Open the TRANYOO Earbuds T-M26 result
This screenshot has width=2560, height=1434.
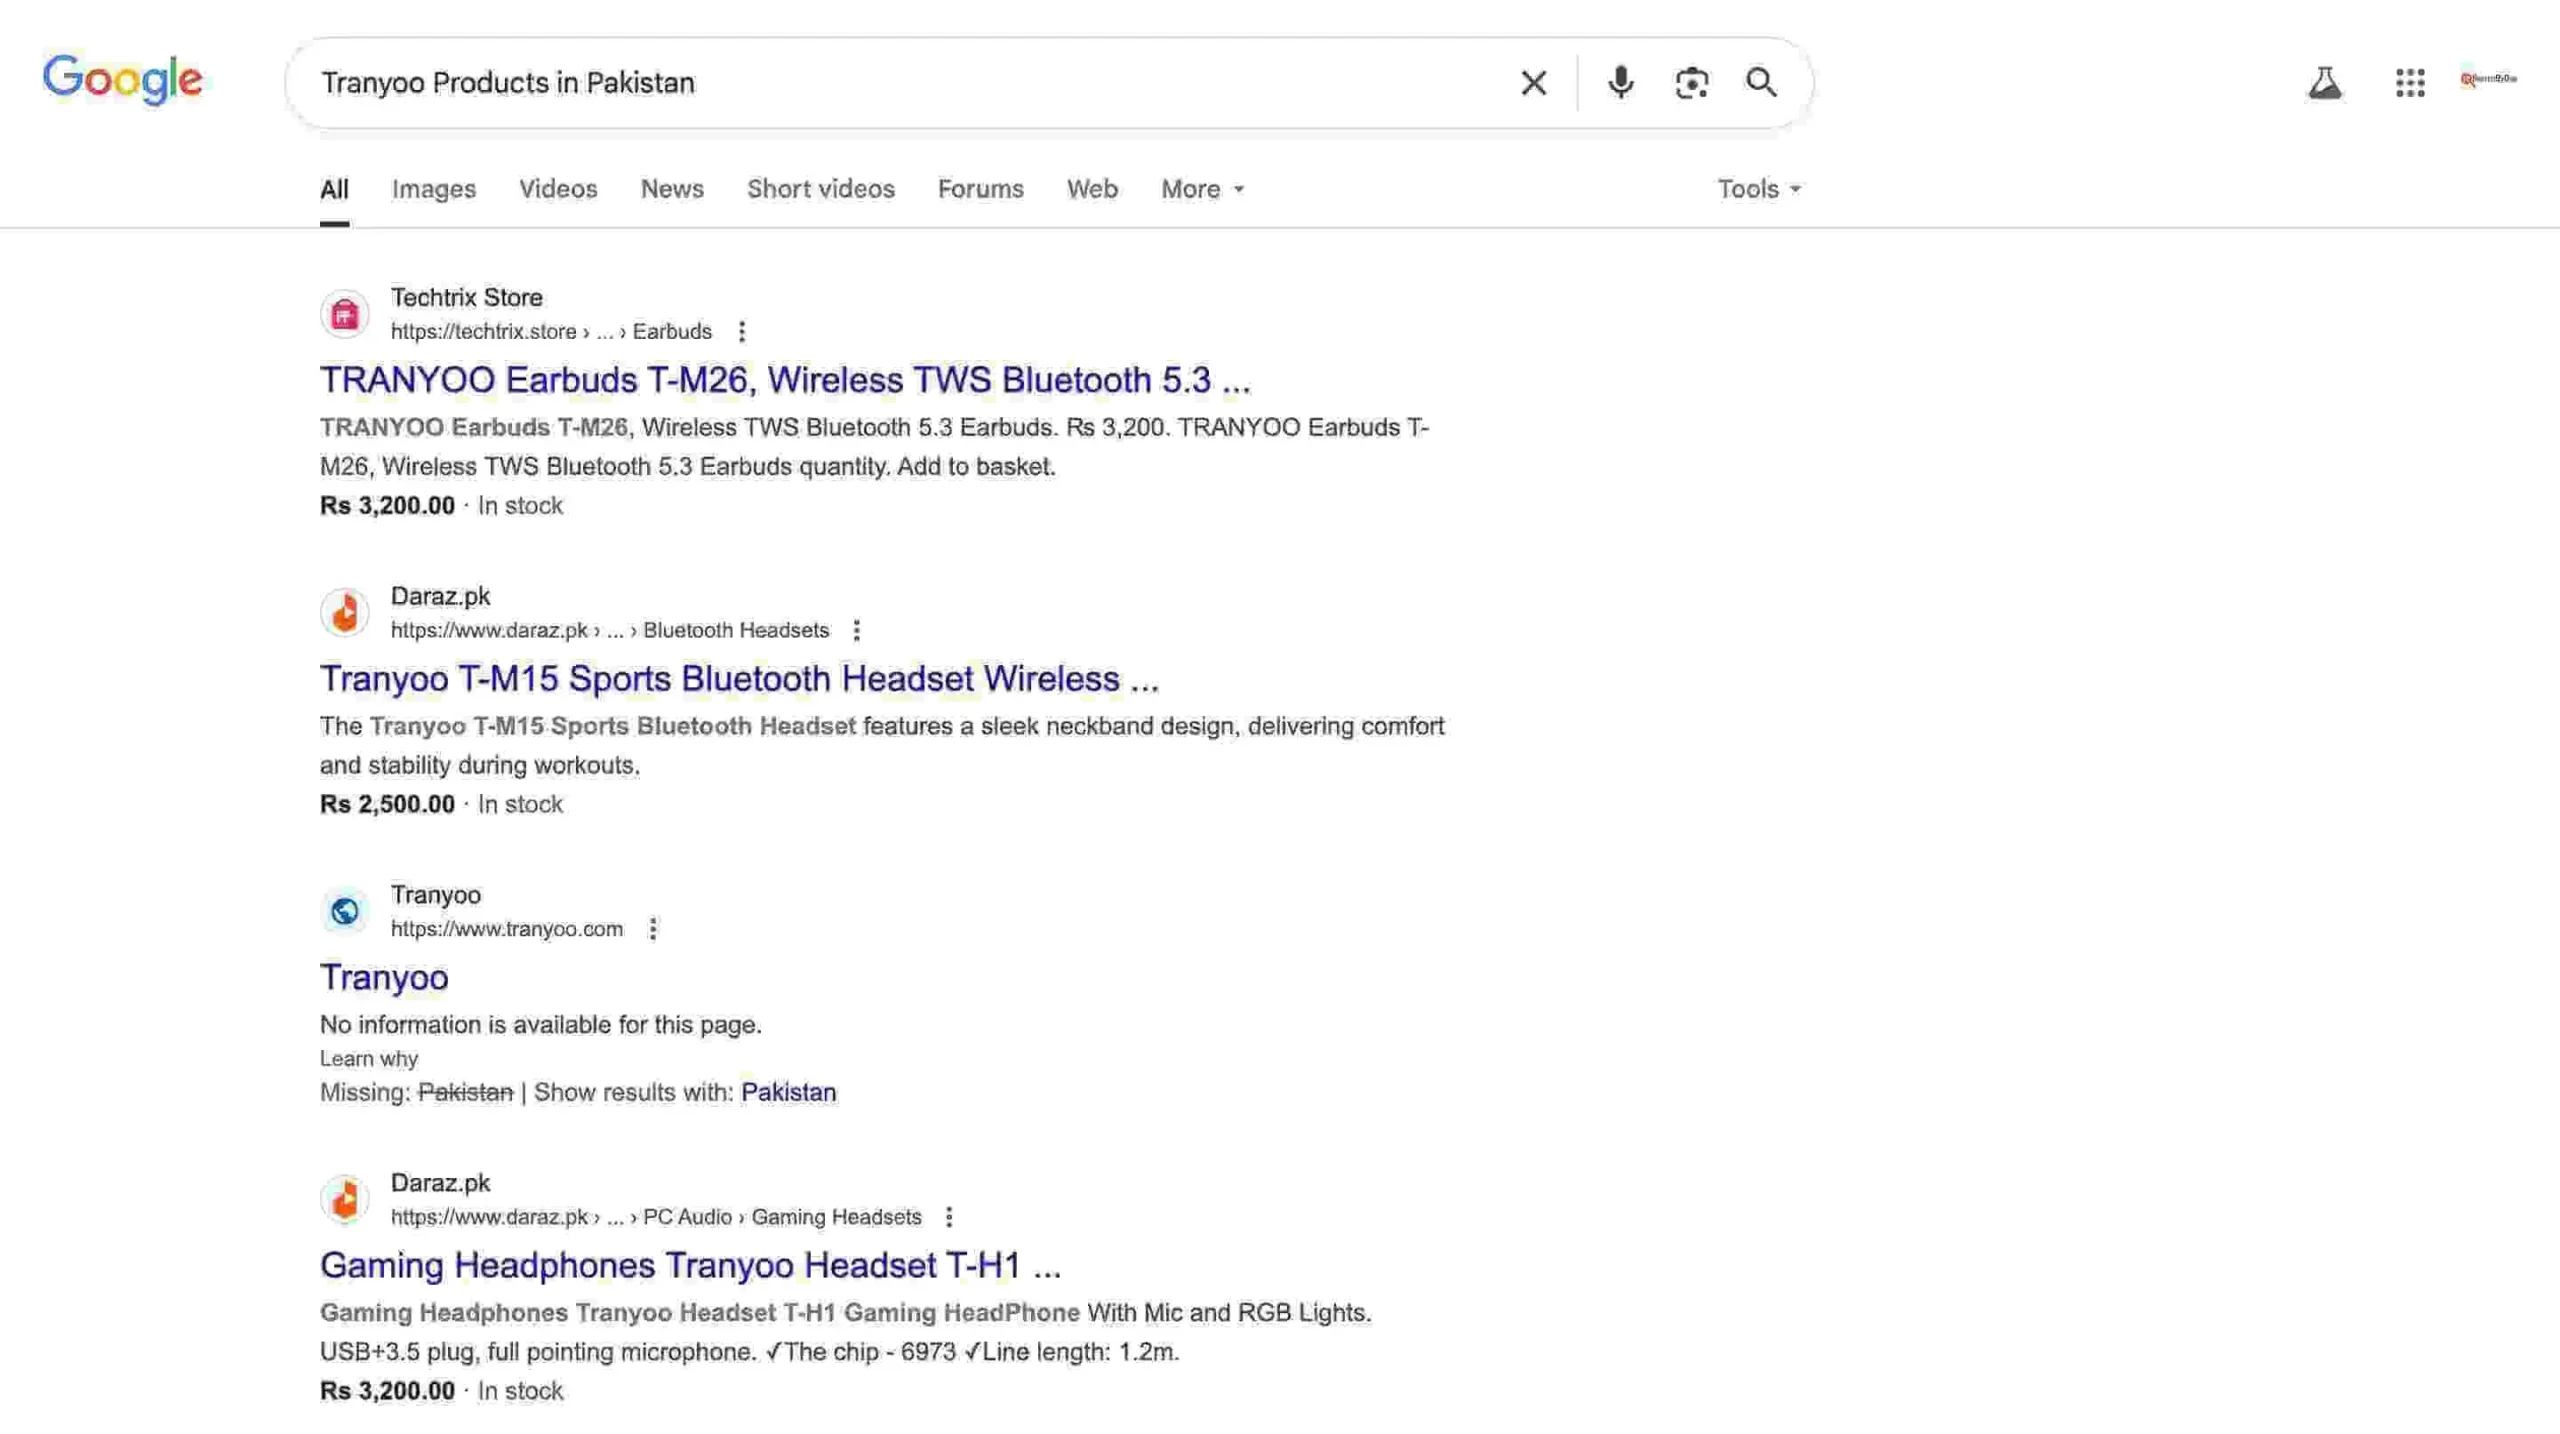coord(785,380)
